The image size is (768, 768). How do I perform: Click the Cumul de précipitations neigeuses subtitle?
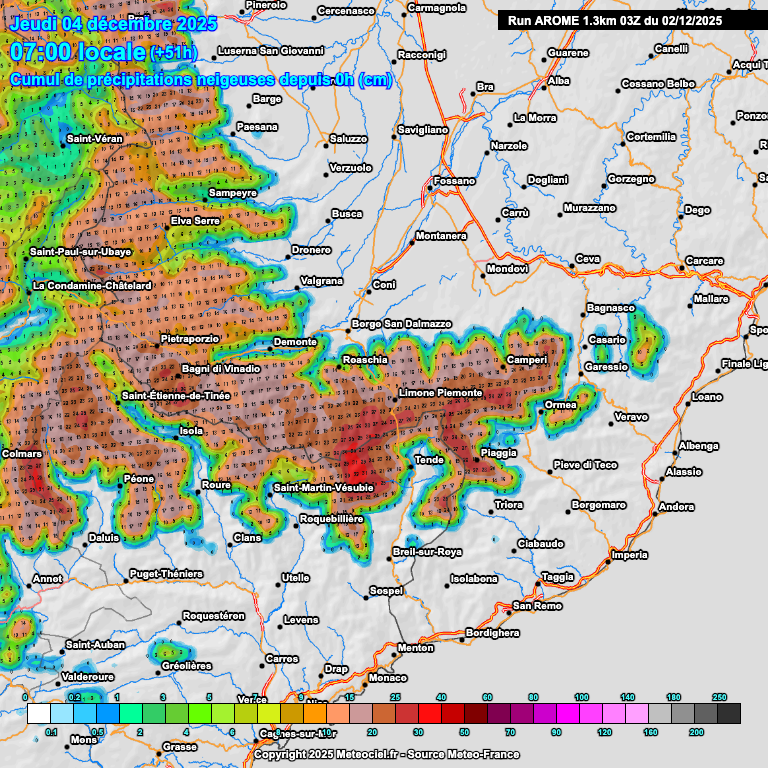(200, 80)
